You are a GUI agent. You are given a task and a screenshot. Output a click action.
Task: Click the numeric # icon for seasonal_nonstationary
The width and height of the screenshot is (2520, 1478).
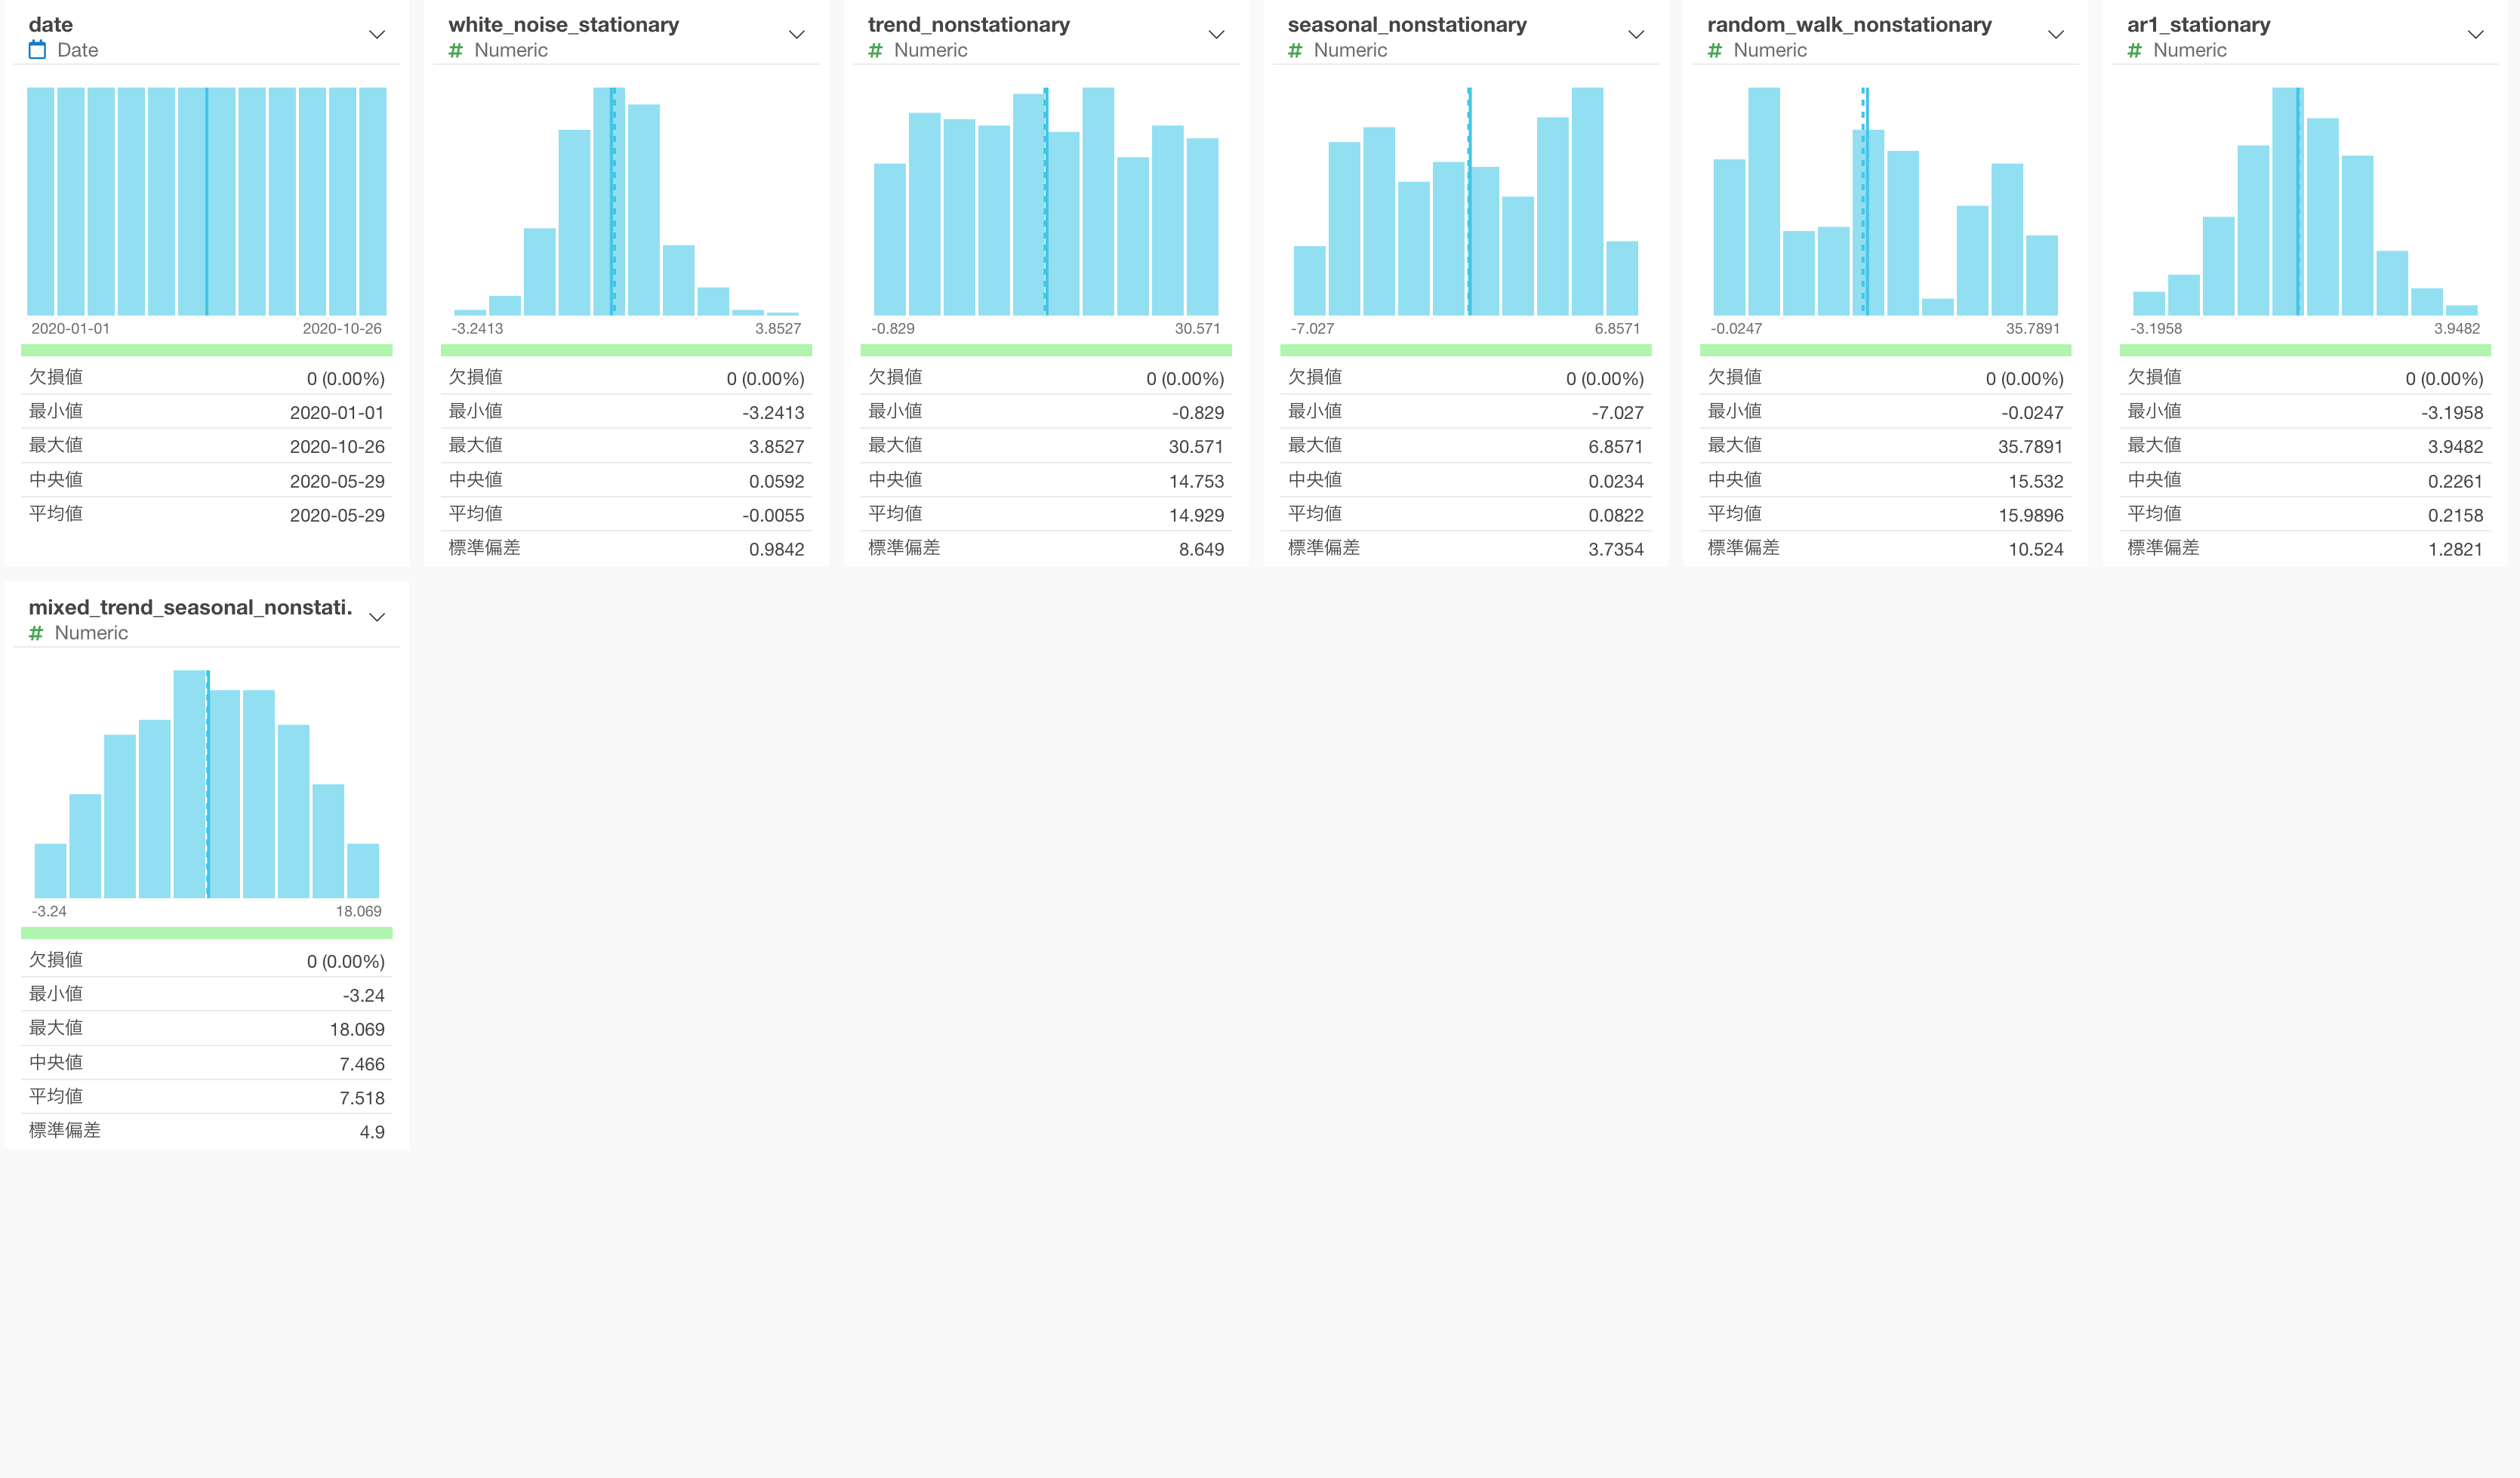coord(1295,50)
